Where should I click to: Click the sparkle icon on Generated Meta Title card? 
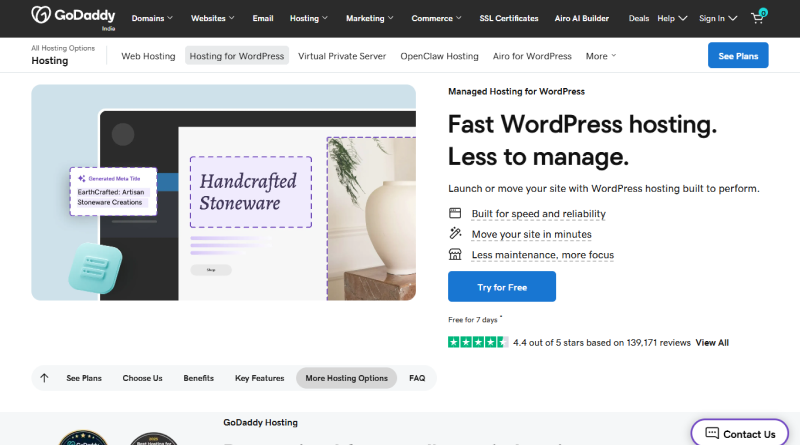pos(82,179)
